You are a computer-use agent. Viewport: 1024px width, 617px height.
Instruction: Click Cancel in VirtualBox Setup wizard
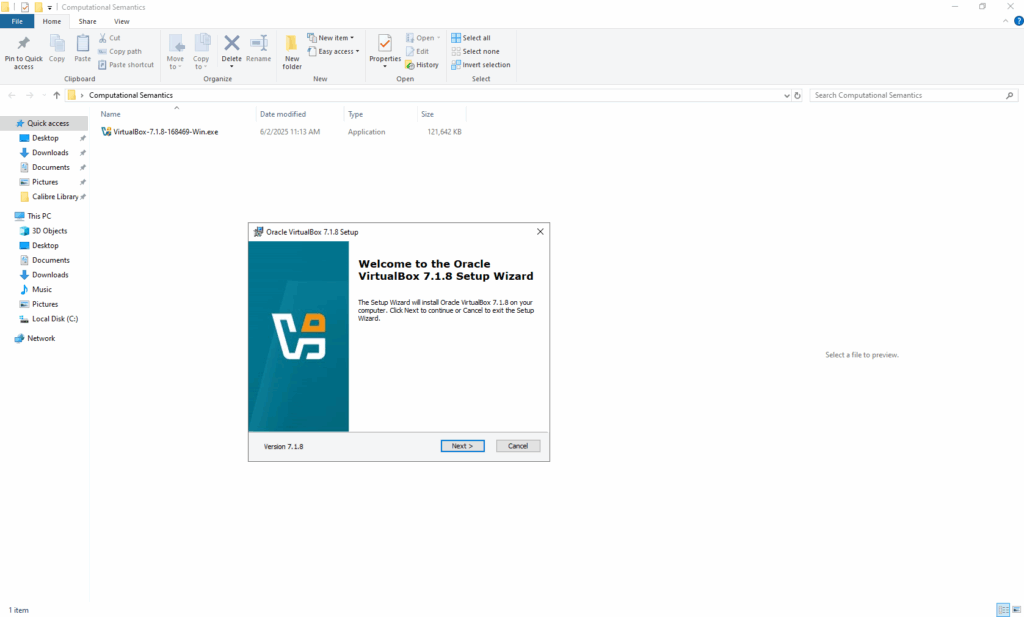coord(518,446)
